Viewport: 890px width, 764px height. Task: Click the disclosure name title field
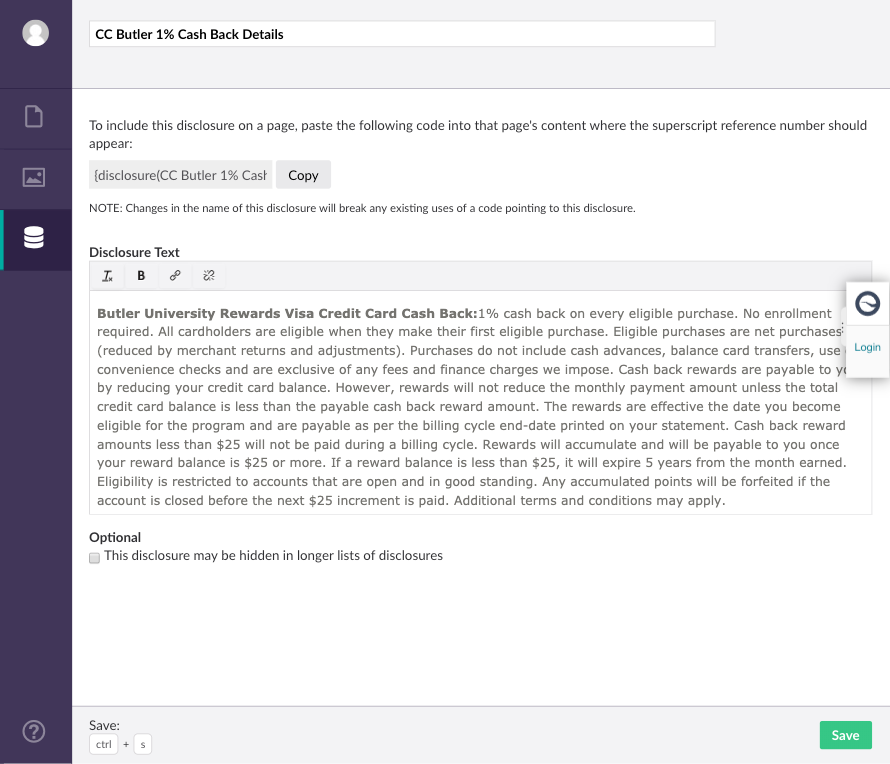click(x=402, y=34)
